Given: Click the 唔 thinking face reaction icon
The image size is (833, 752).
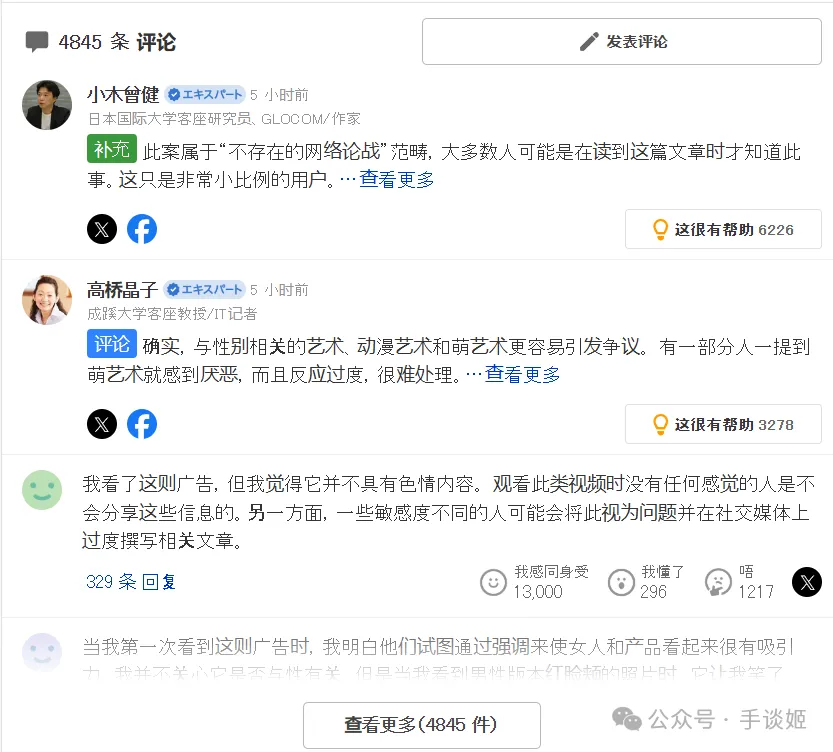Looking at the screenshot, I should [718, 582].
